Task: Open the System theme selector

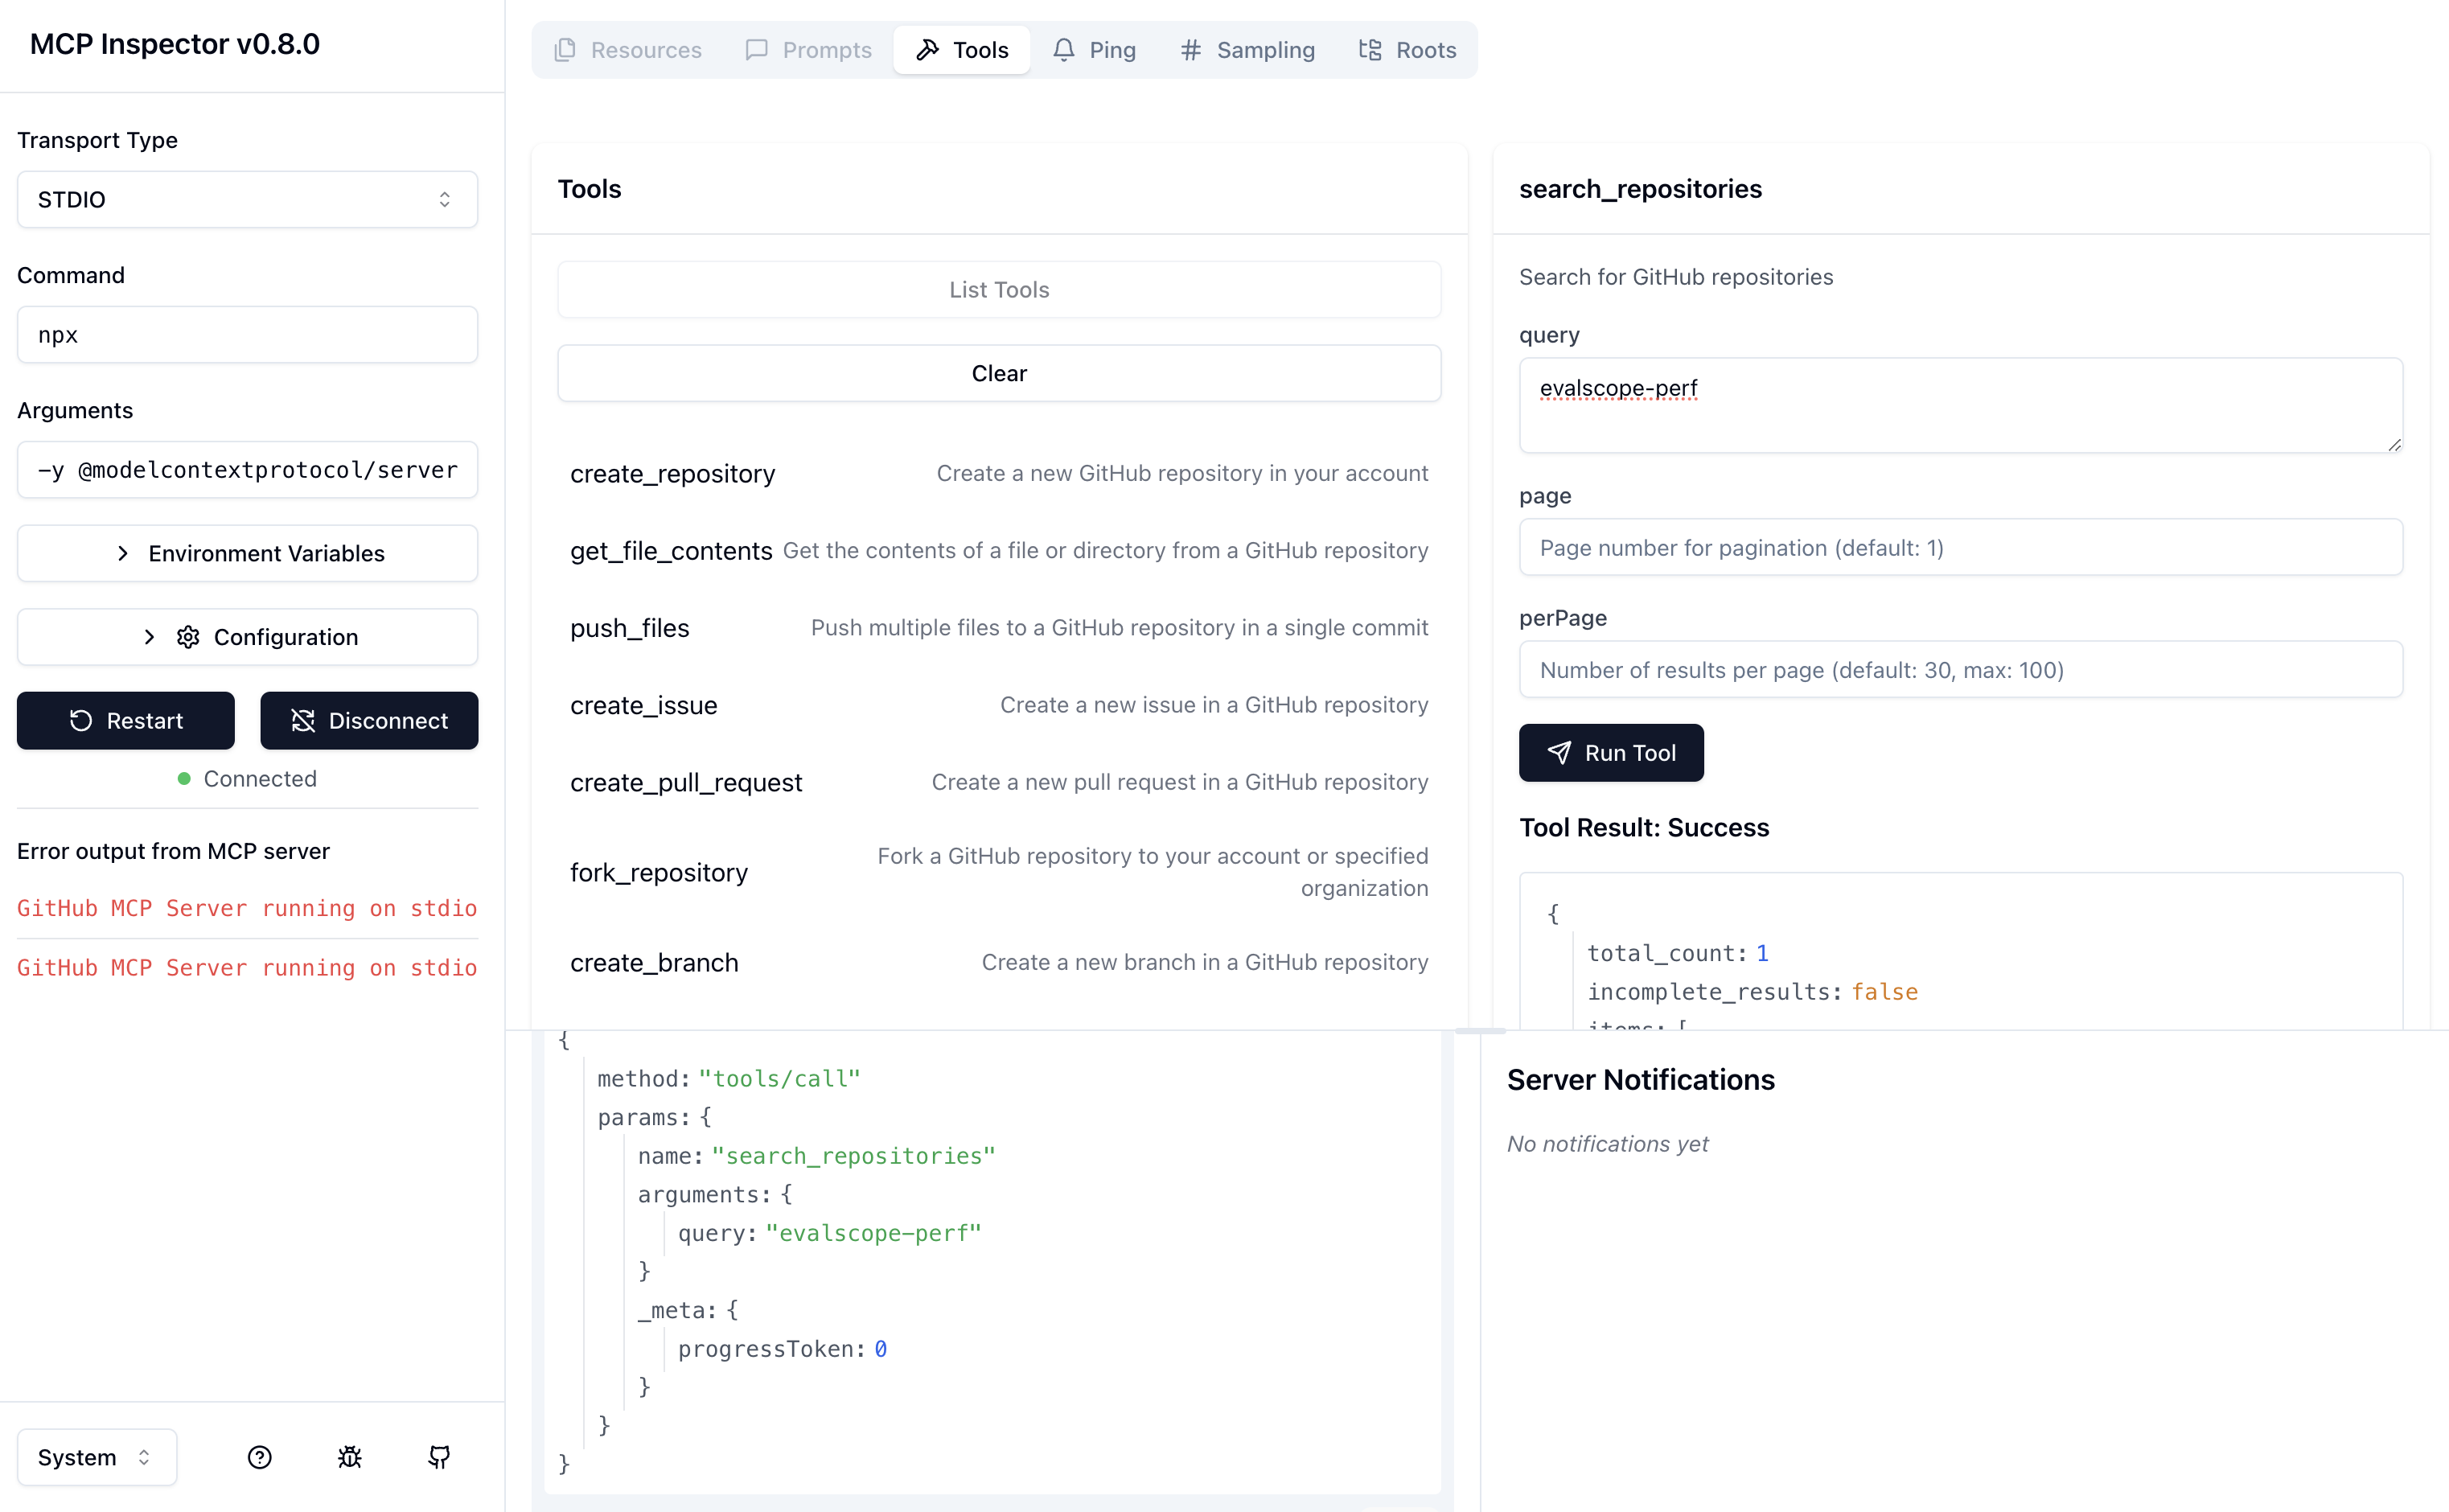Action: 96,1457
